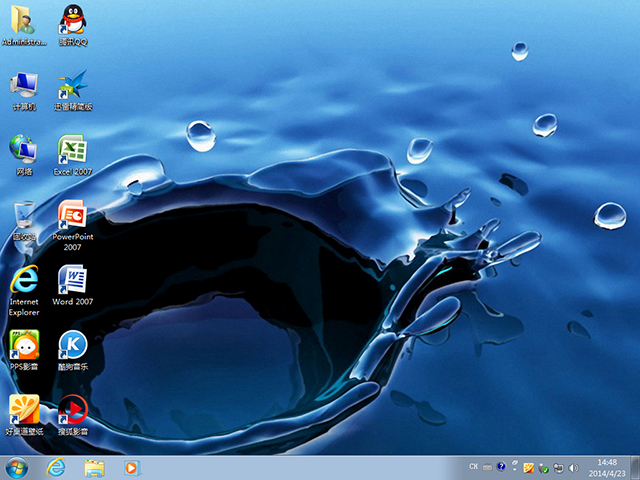Open the Xunlei (迅雷精简版) bird shortcut
640x480 pixels.
tap(72, 86)
